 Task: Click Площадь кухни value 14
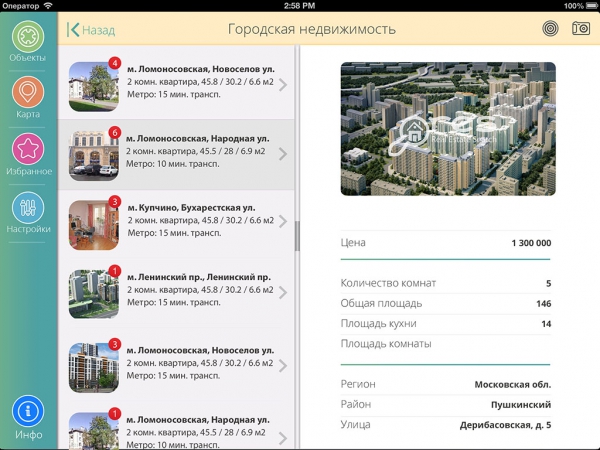pos(546,324)
